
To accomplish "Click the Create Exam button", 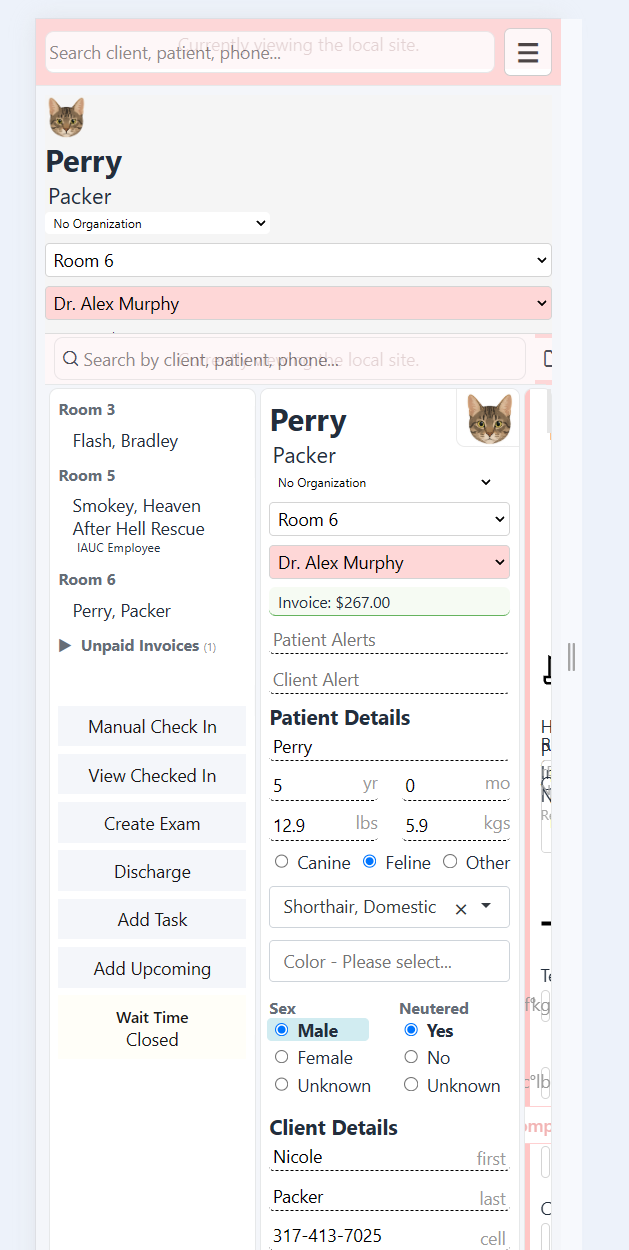I will tap(152, 824).
